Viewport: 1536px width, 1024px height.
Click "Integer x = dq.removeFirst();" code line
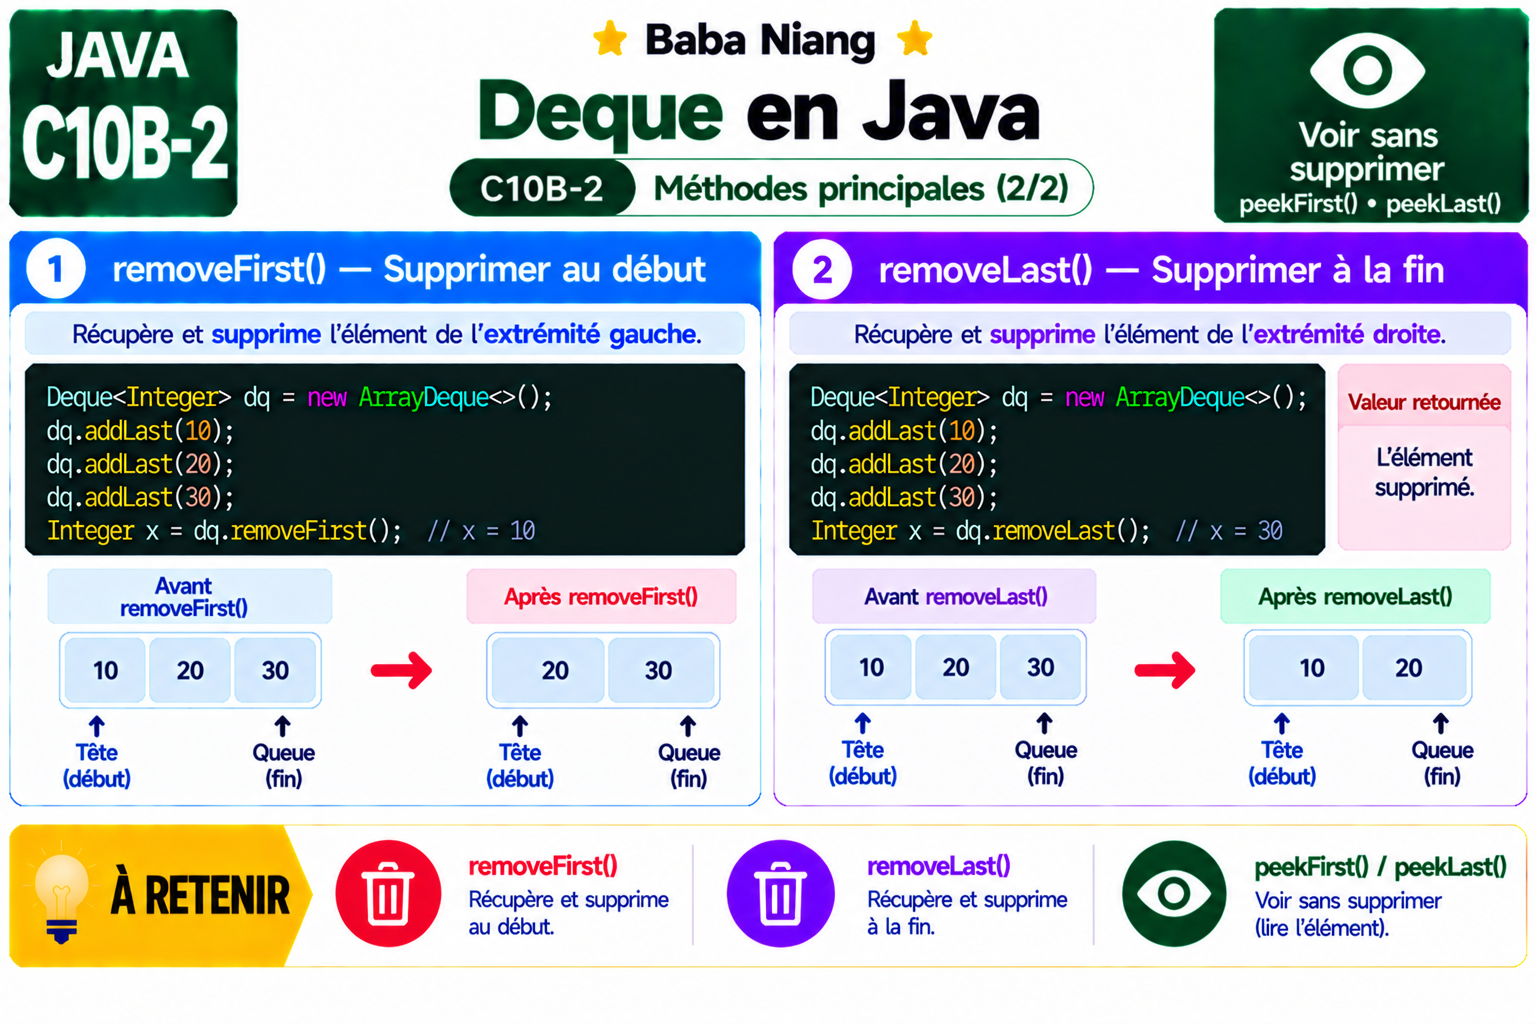pyautogui.click(x=224, y=531)
